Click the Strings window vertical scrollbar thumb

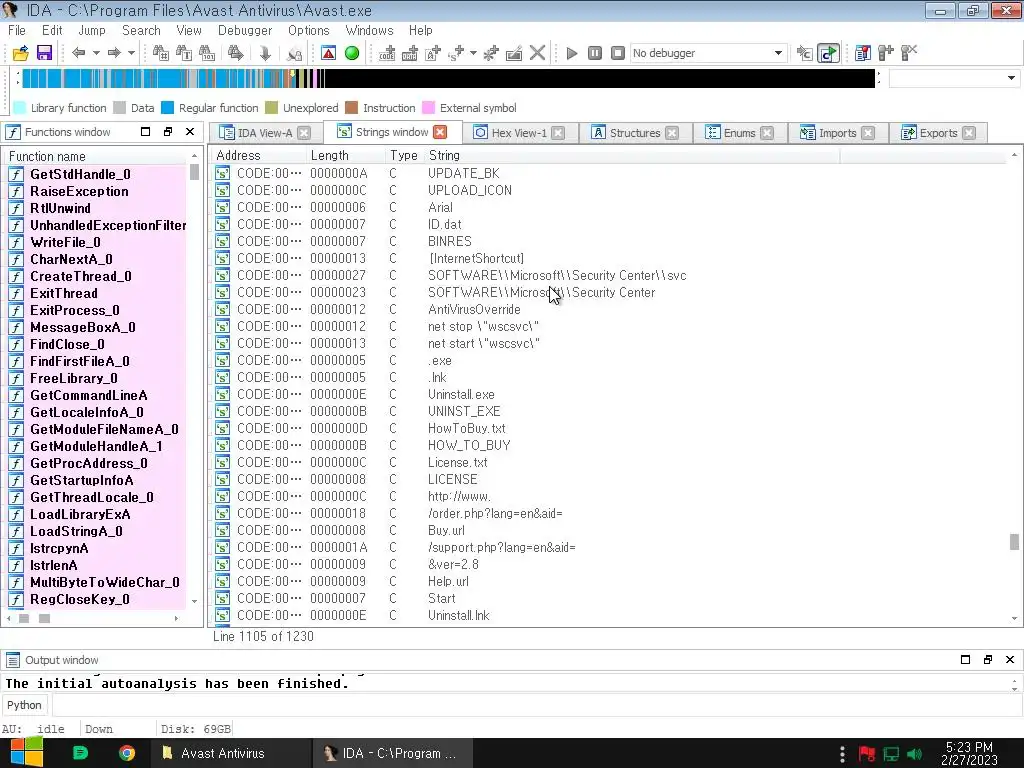(1014, 542)
